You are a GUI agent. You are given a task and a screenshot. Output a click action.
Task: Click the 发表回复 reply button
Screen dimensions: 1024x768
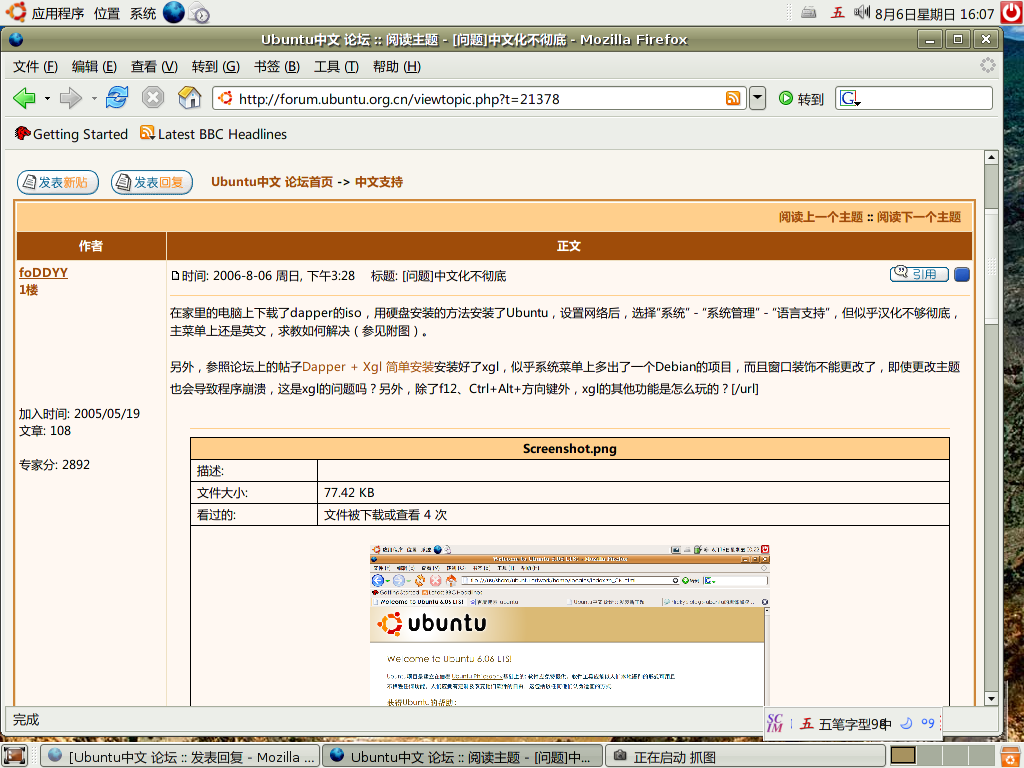tap(152, 182)
